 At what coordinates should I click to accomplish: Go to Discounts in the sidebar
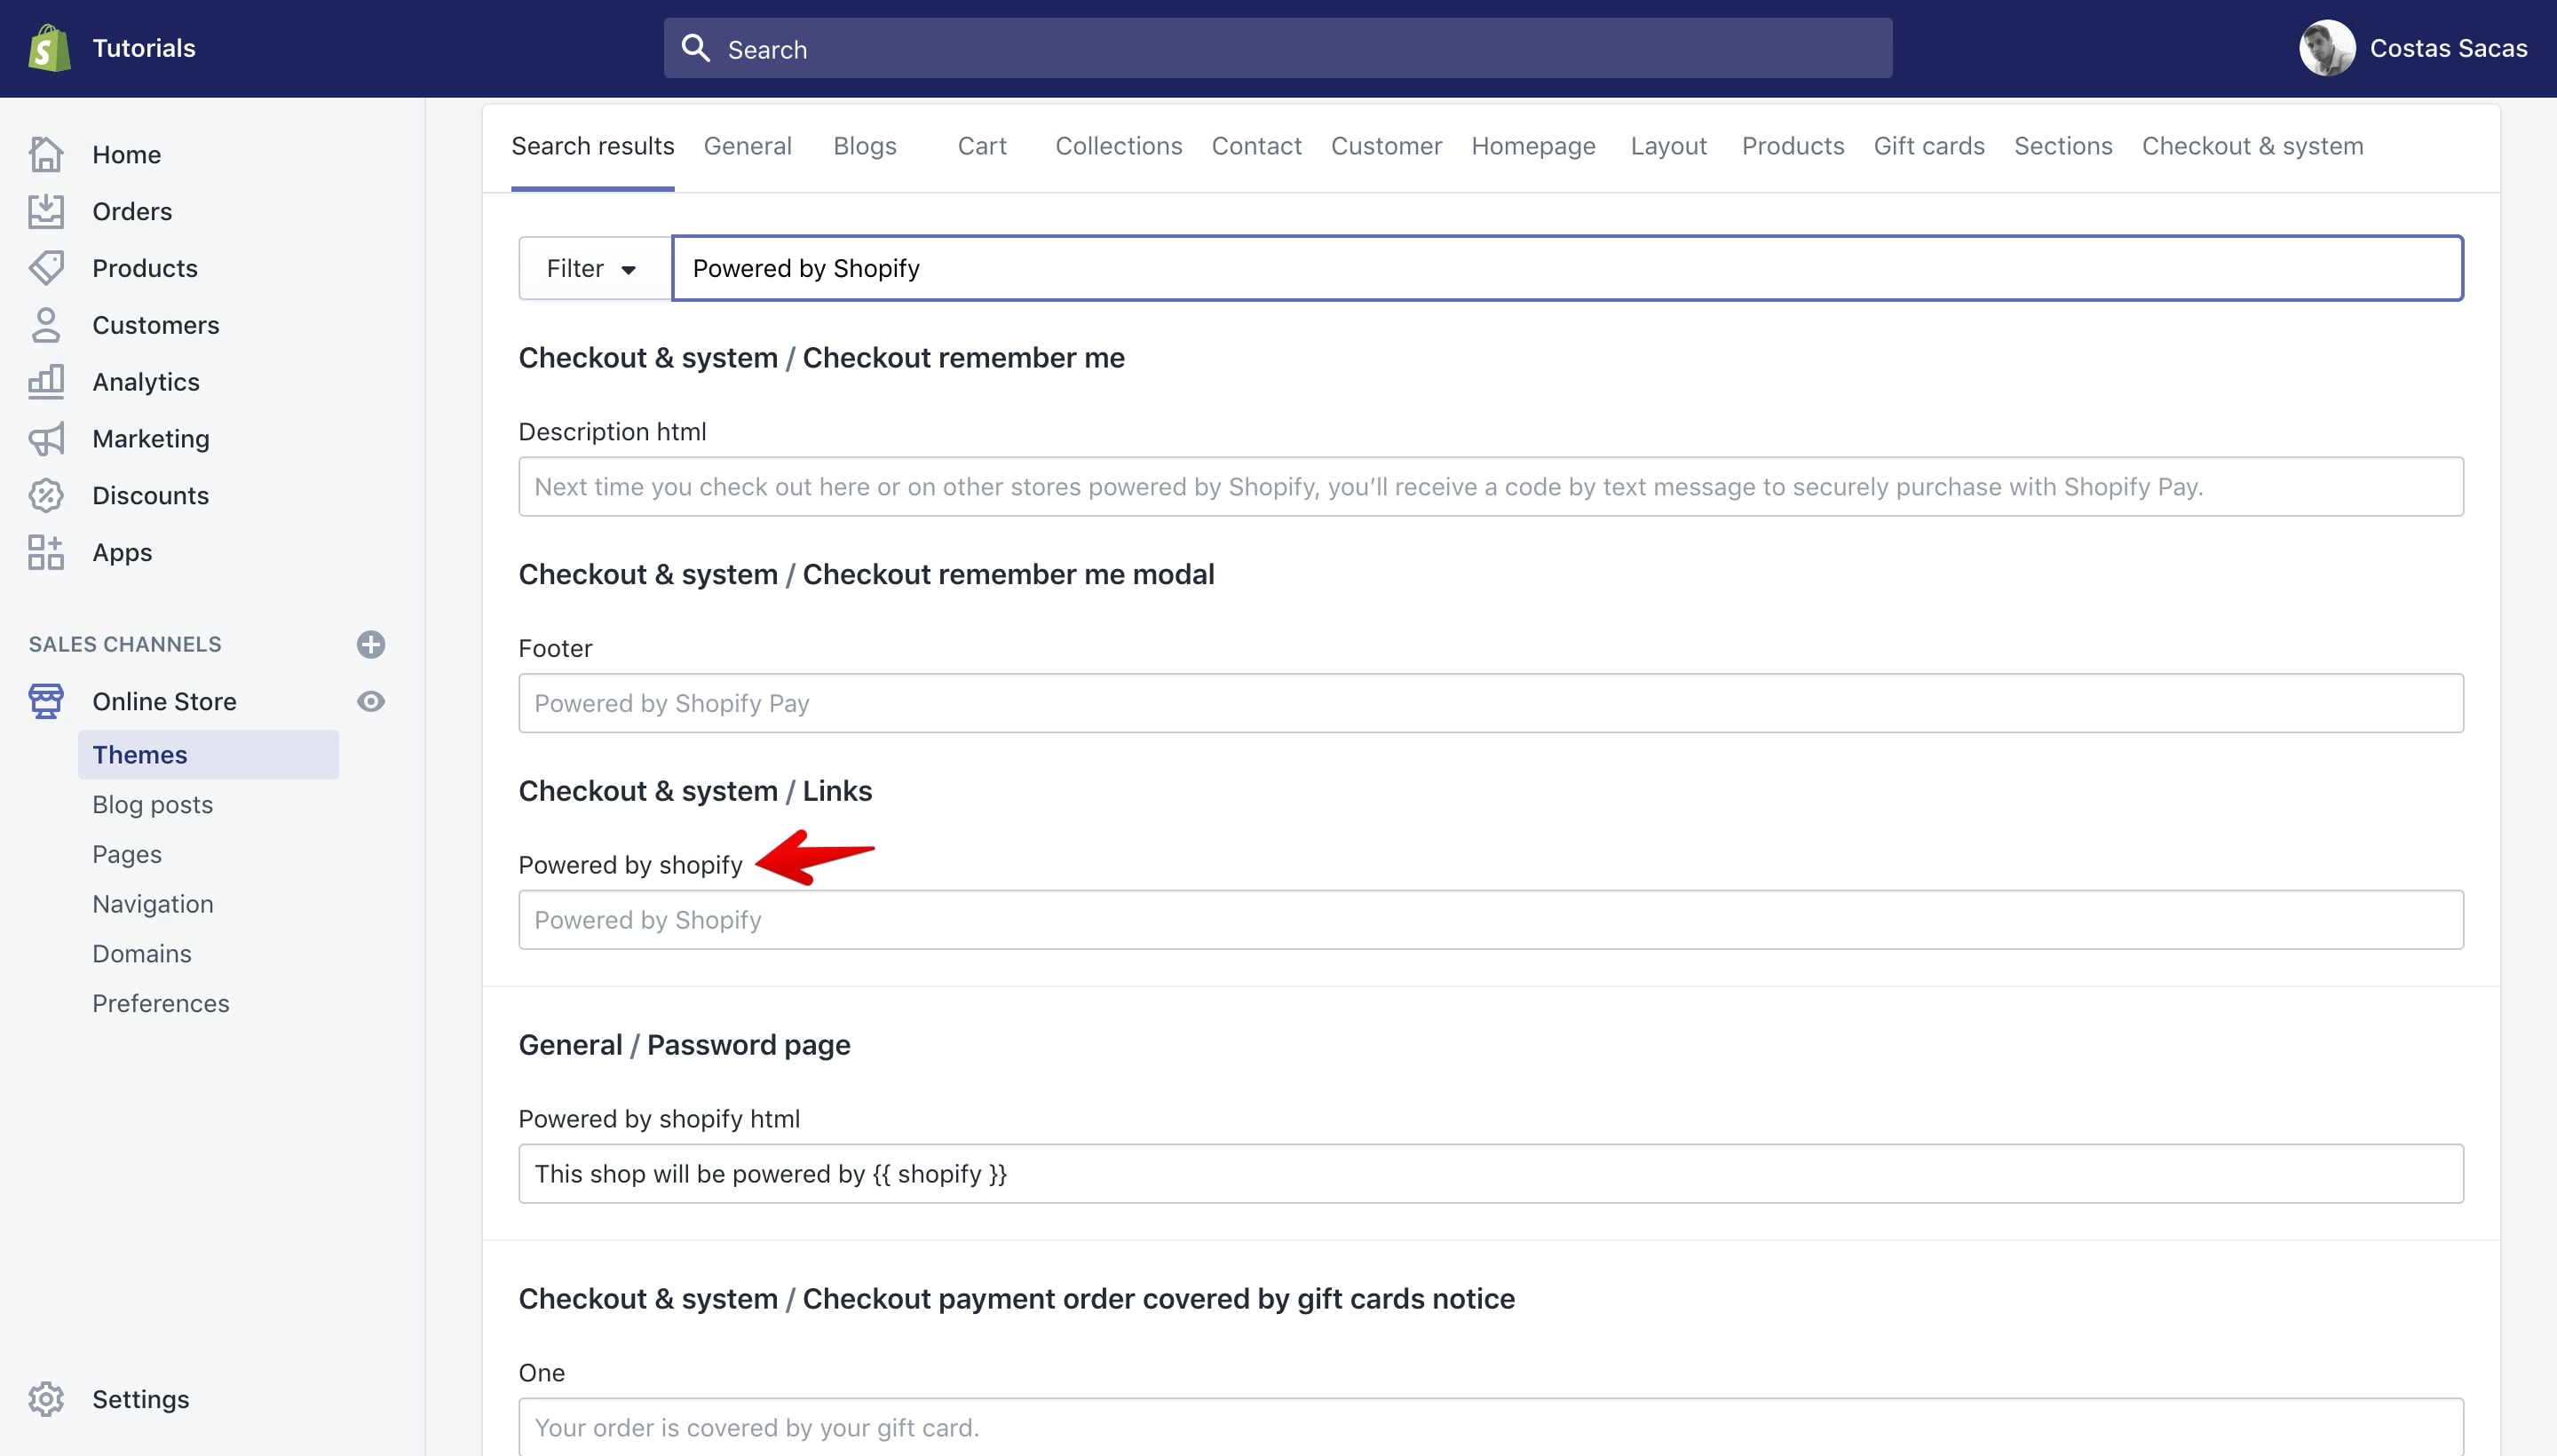pyautogui.click(x=150, y=495)
